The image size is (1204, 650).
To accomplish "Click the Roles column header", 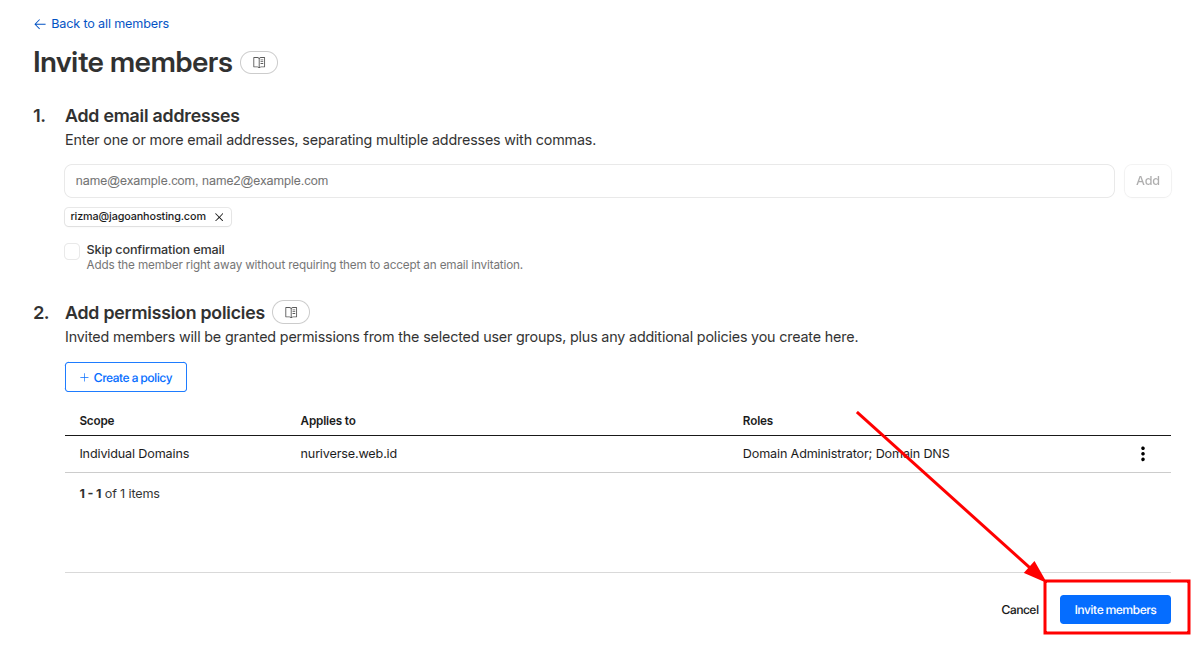I will pyautogui.click(x=757, y=421).
